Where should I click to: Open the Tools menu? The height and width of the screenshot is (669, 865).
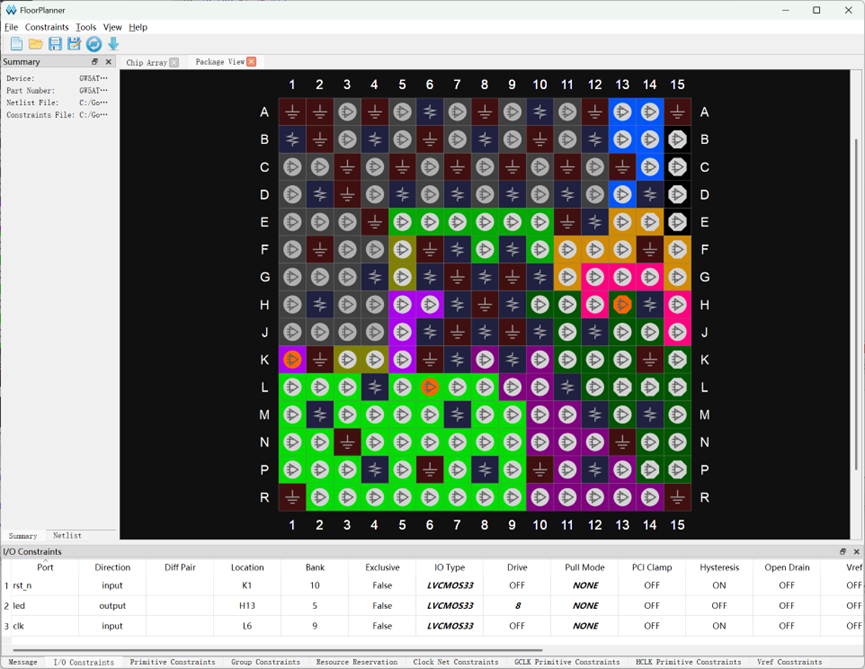(x=86, y=27)
